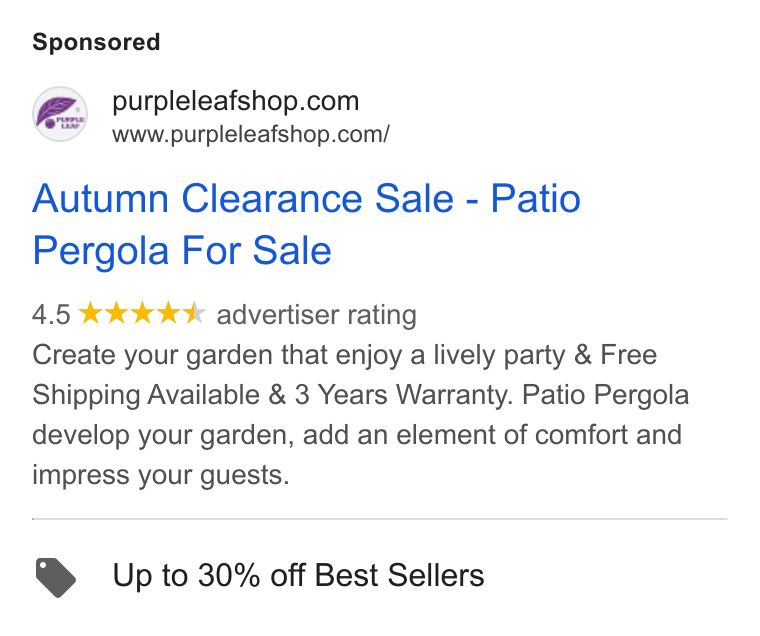Click the half-filled fifth rating star
760x636 pixels.
(195, 313)
